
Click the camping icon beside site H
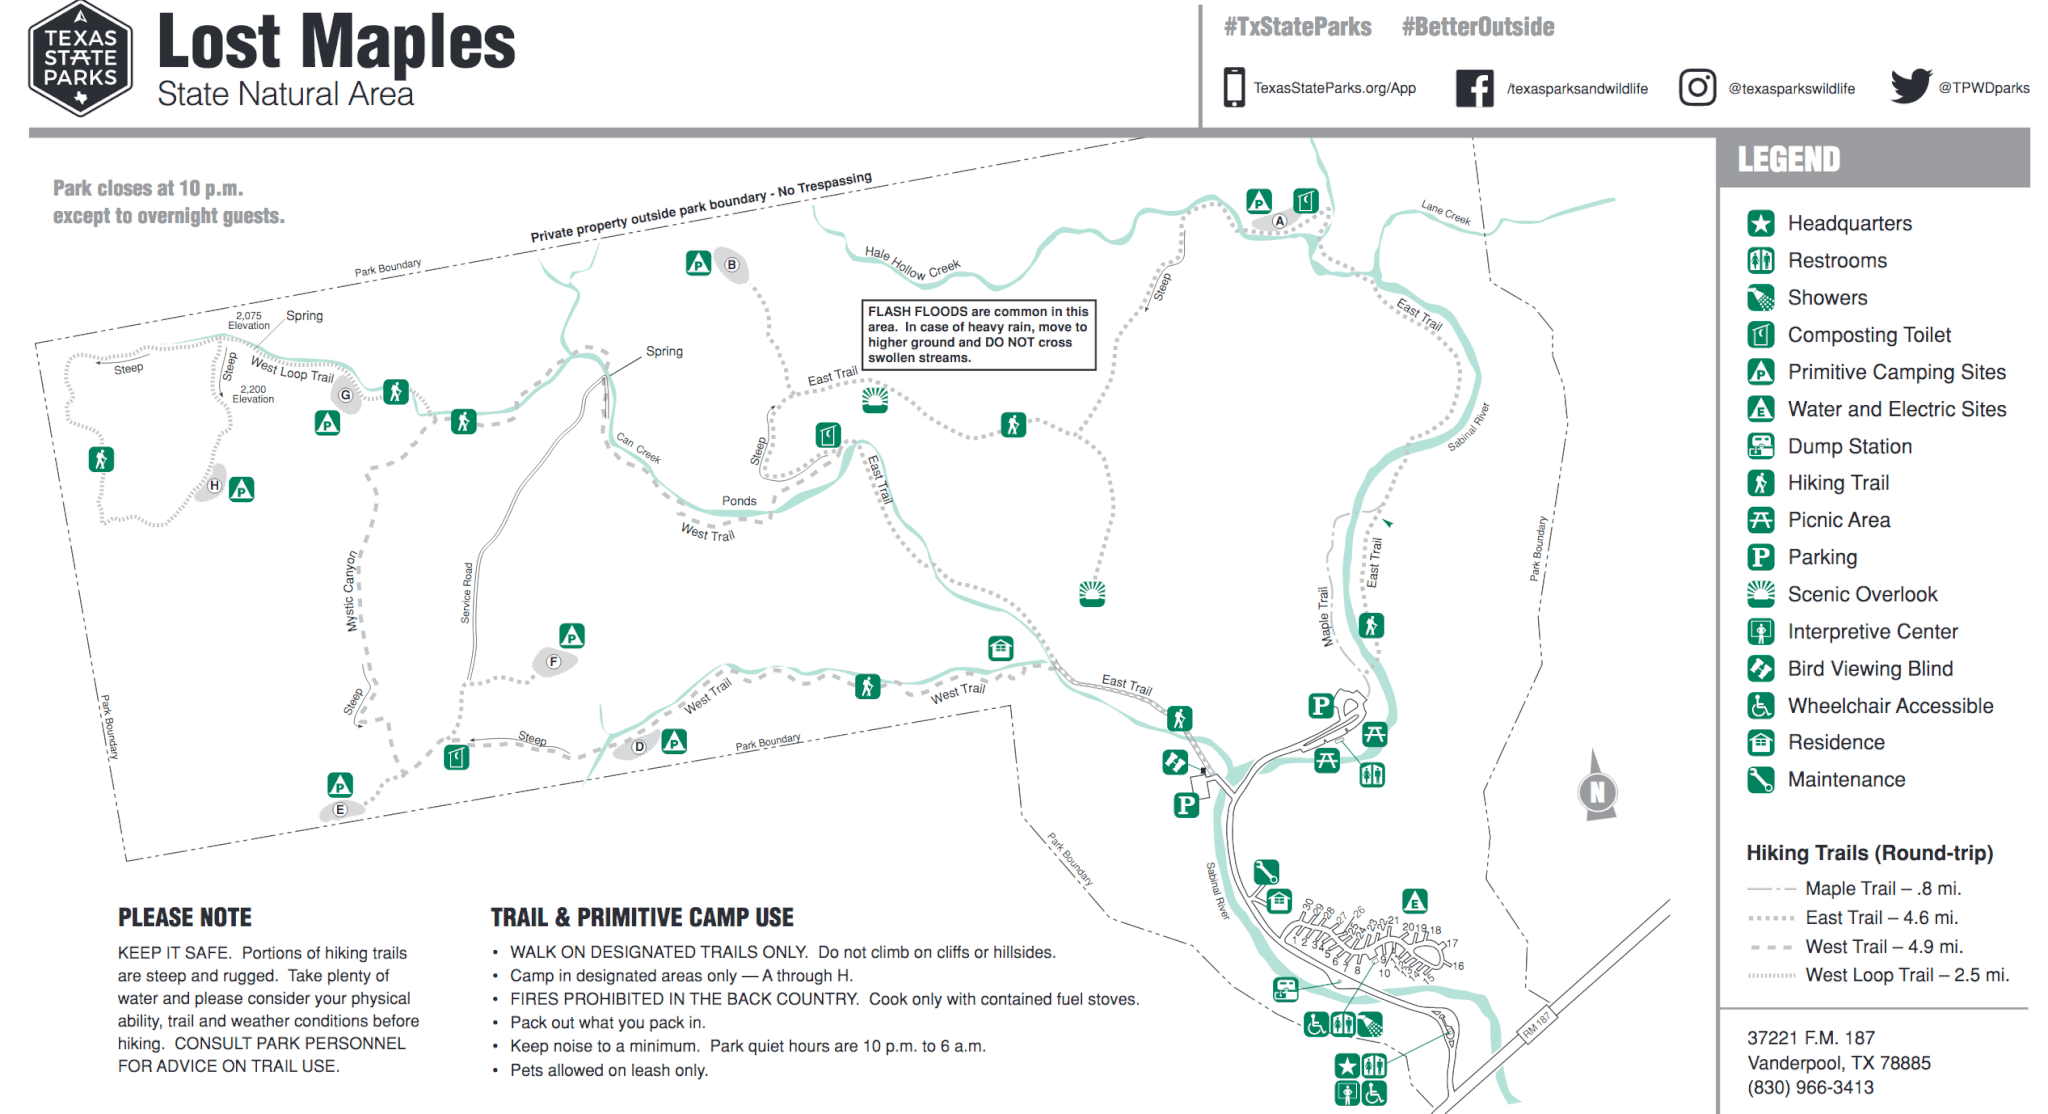click(x=241, y=489)
